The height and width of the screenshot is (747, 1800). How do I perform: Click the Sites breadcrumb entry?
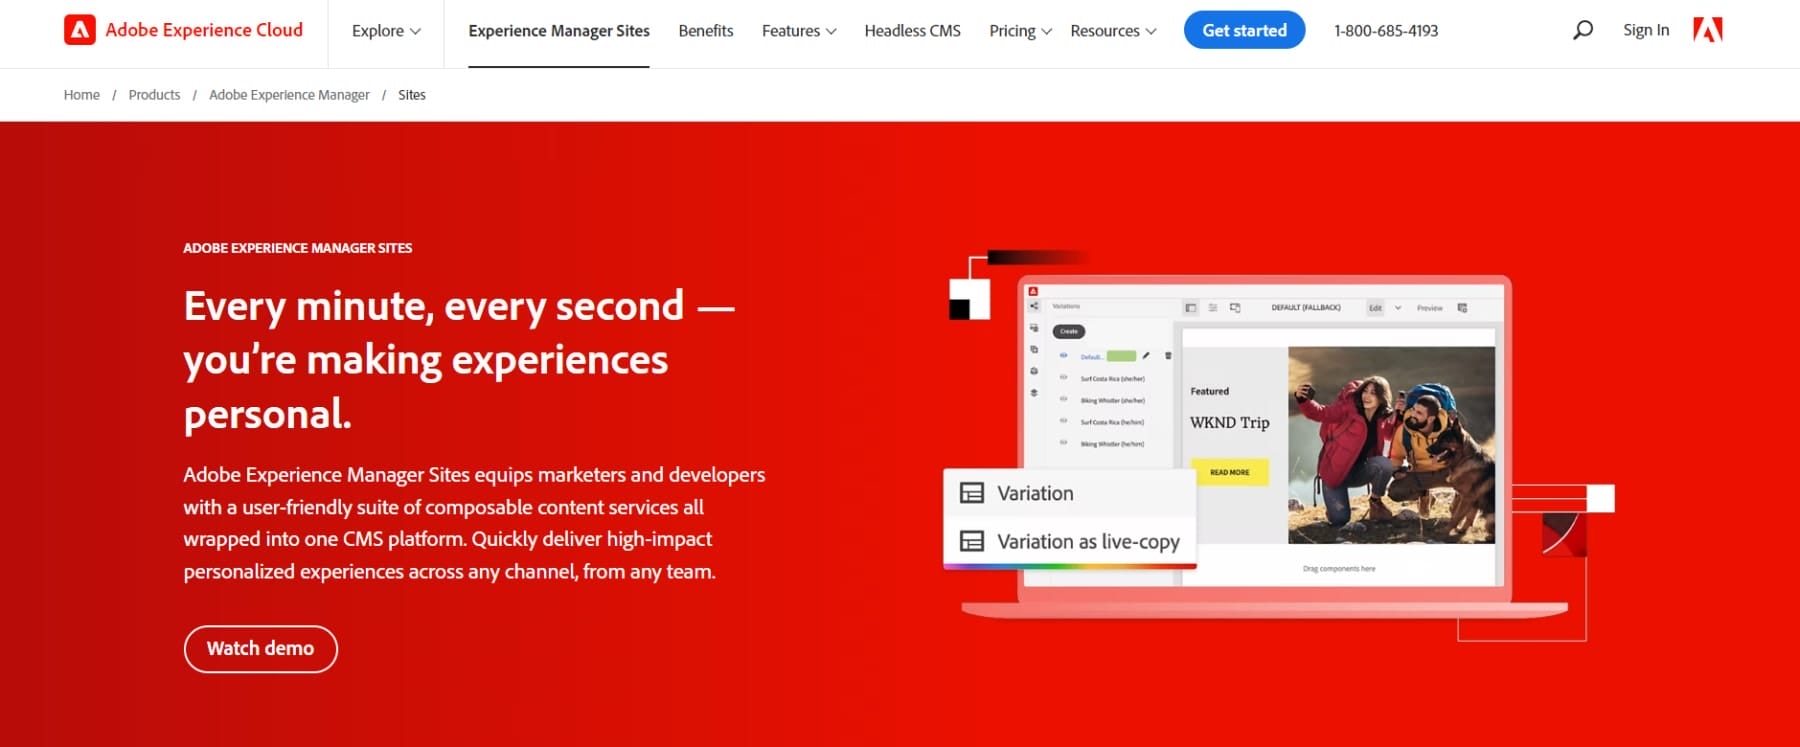(412, 95)
